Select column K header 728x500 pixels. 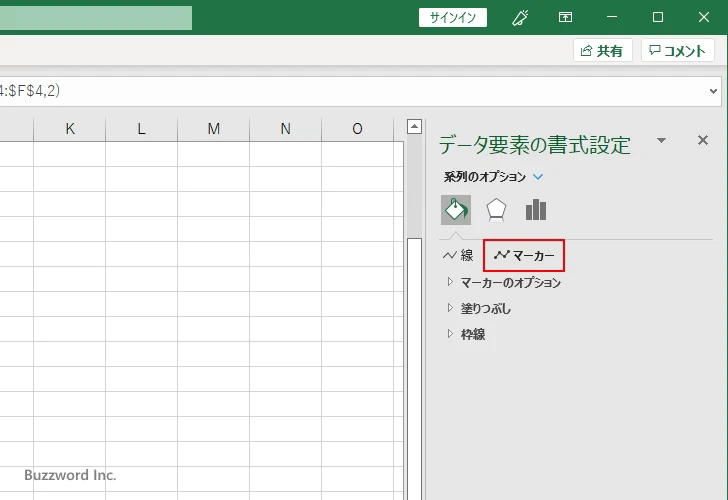[70, 129]
